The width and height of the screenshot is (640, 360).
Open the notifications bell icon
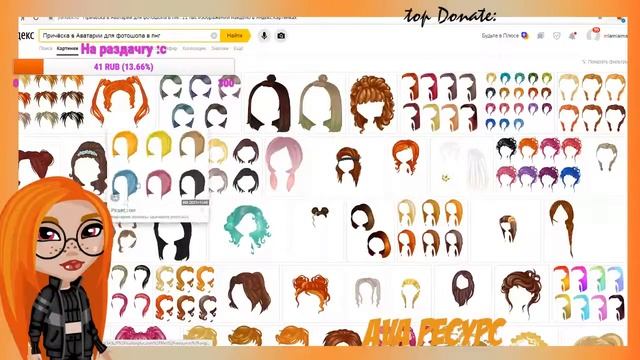[573, 36]
